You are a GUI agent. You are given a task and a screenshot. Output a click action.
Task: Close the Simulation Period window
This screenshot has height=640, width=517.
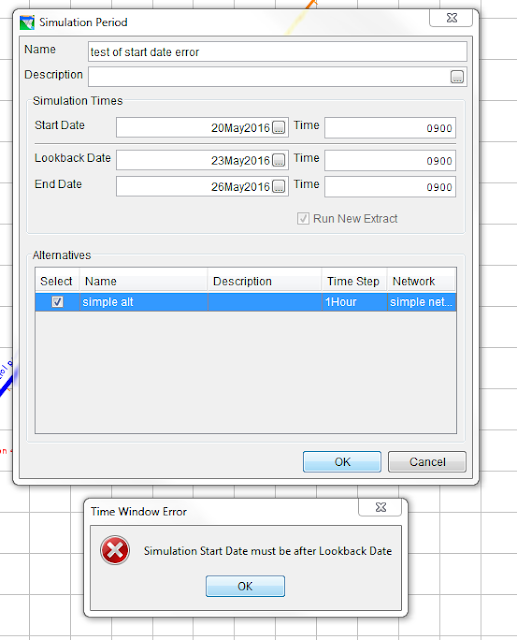pyautogui.click(x=451, y=18)
